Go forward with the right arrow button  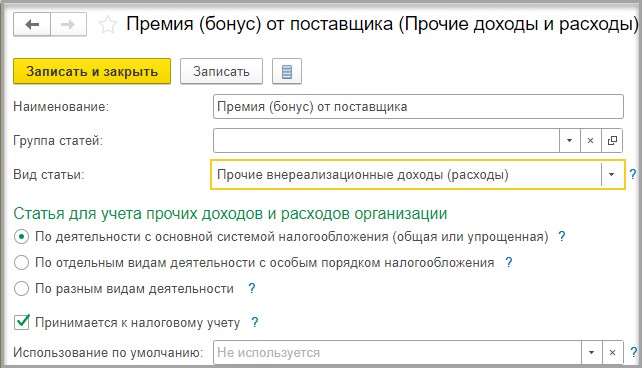tap(68, 25)
